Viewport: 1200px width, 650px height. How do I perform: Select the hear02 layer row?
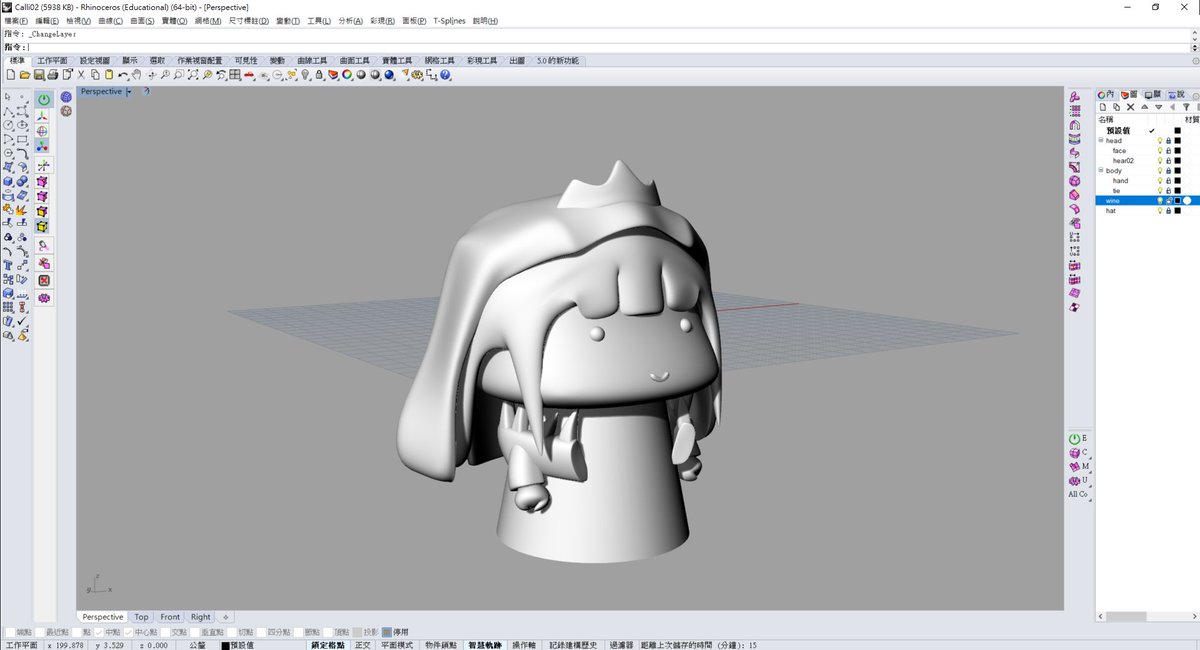click(x=1147, y=160)
